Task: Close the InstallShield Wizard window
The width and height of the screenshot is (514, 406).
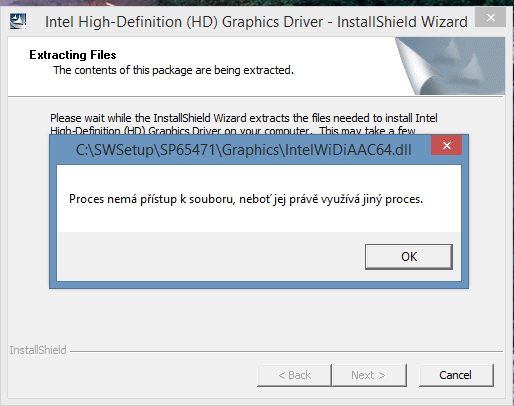Action: (490, 17)
